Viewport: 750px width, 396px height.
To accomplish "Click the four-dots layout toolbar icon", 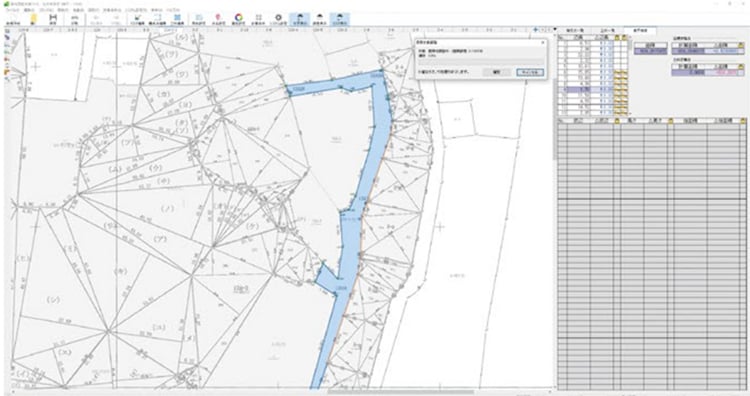I will click(258, 18).
